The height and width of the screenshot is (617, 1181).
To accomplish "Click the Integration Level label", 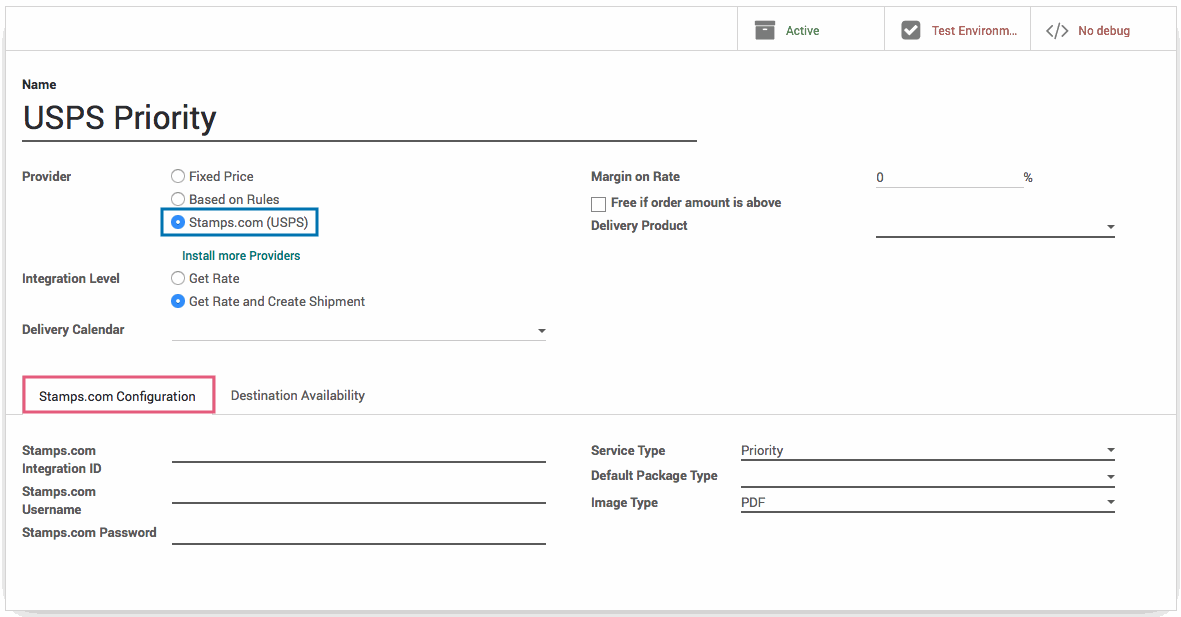I will click(x=71, y=279).
